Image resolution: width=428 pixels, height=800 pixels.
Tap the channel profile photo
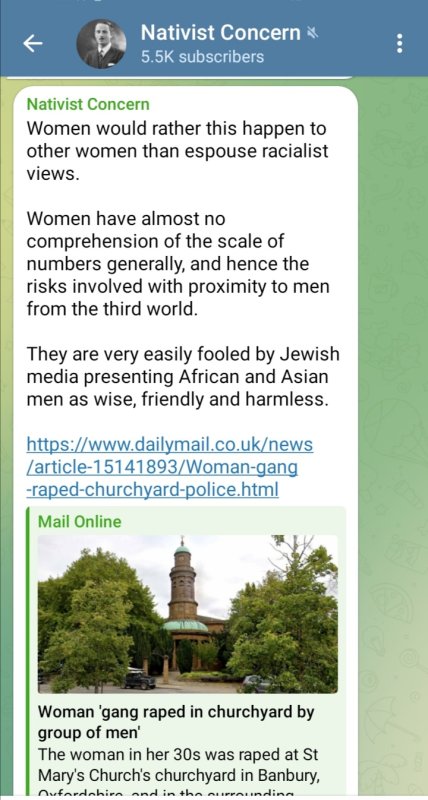101,44
